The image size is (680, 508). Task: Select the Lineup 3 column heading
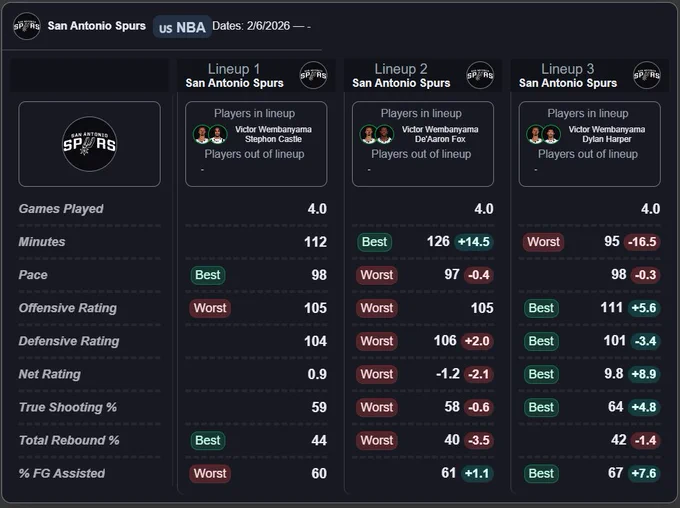click(568, 69)
